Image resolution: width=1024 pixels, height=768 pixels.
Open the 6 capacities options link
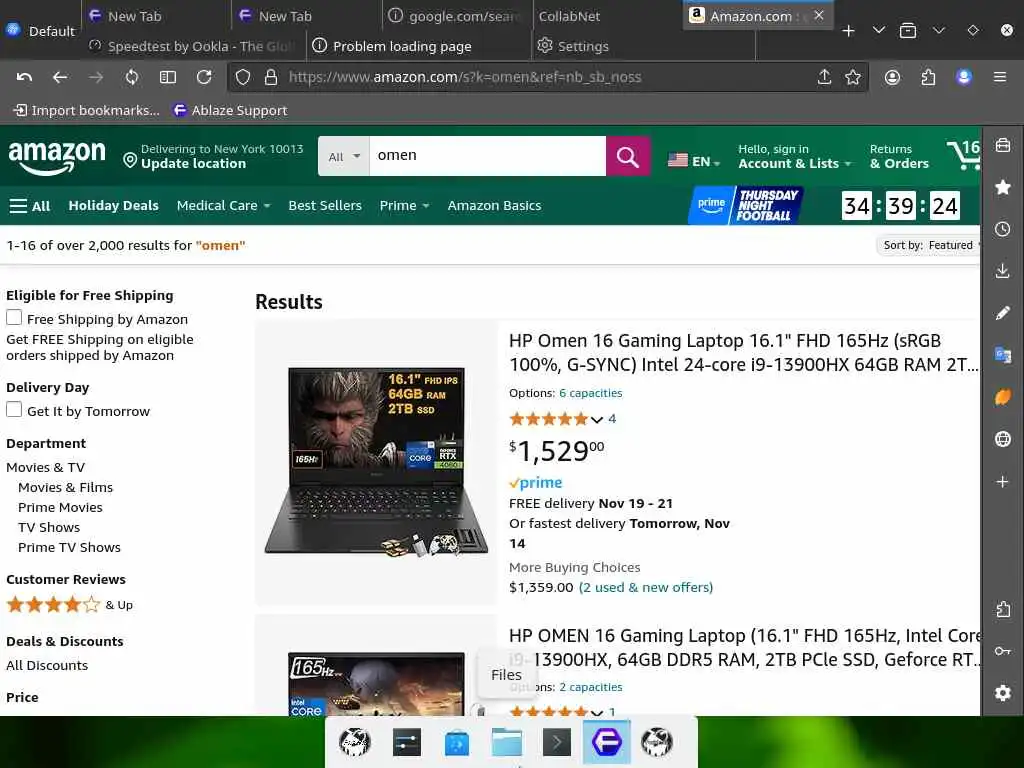click(590, 393)
